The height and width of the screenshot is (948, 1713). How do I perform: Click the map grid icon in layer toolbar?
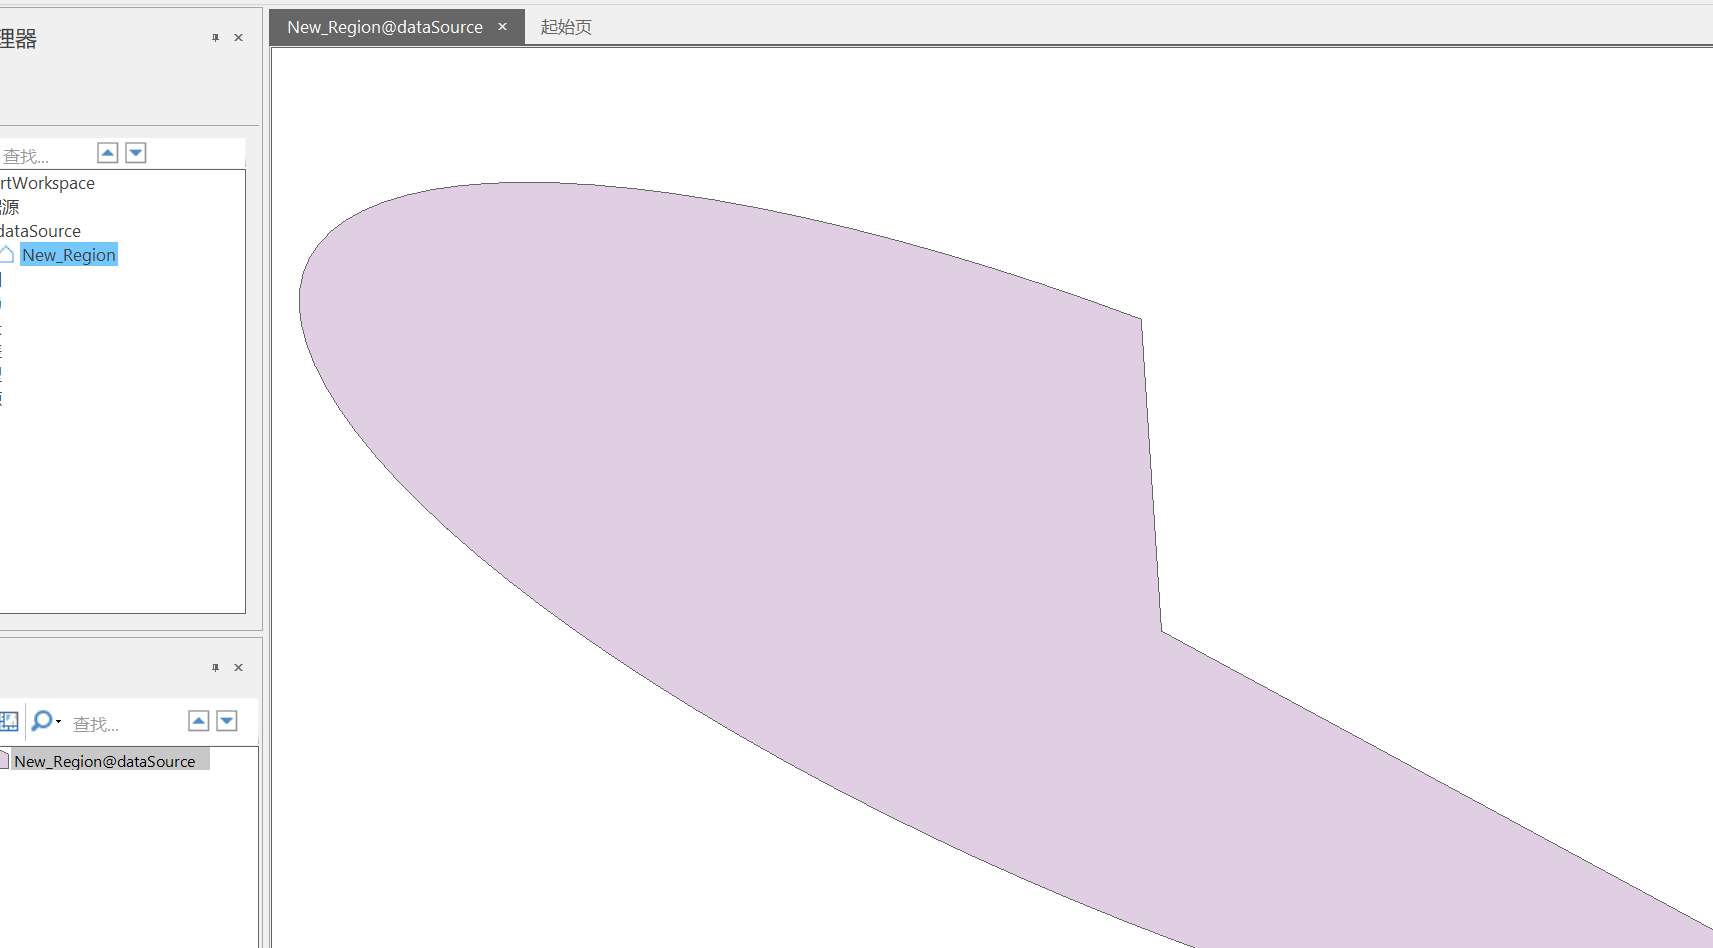tap(9, 721)
